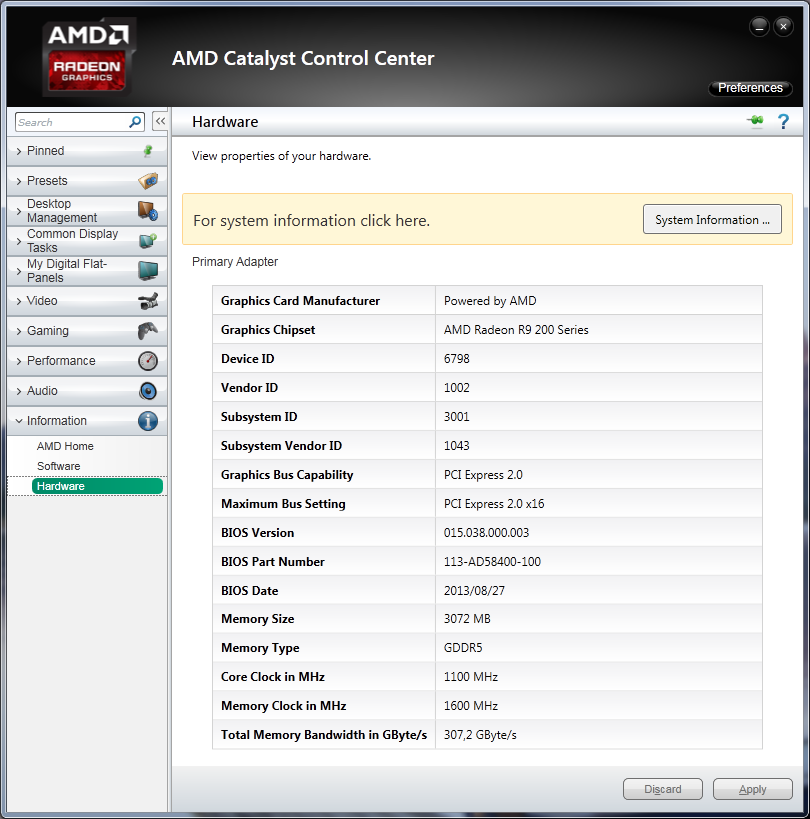Expand the Gaming section
This screenshot has width=810, height=819.
click(x=87, y=331)
